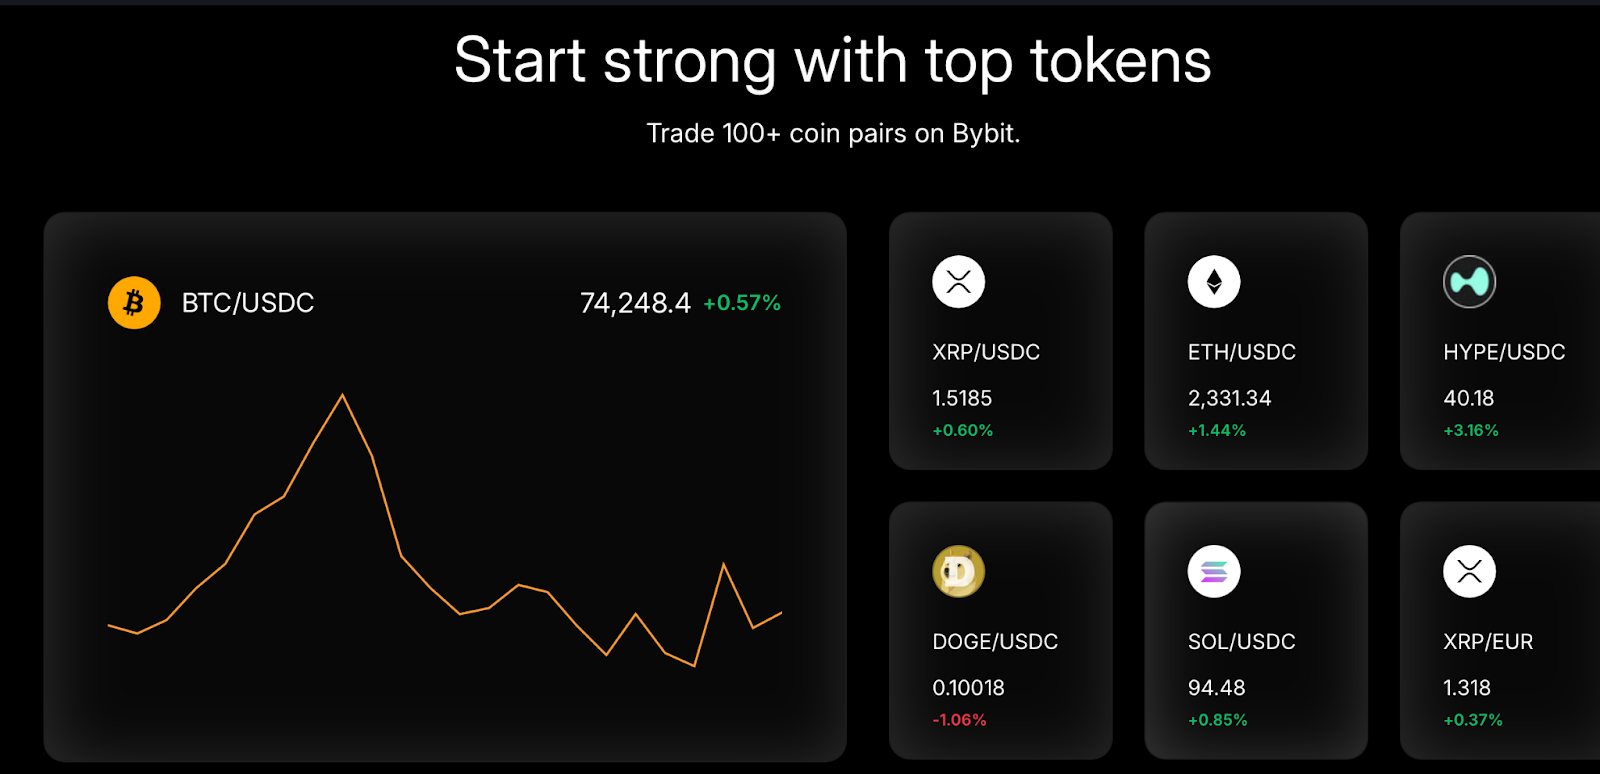
Task: Open the SOL/USDC pair label
Action: click(x=1241, y=642)
